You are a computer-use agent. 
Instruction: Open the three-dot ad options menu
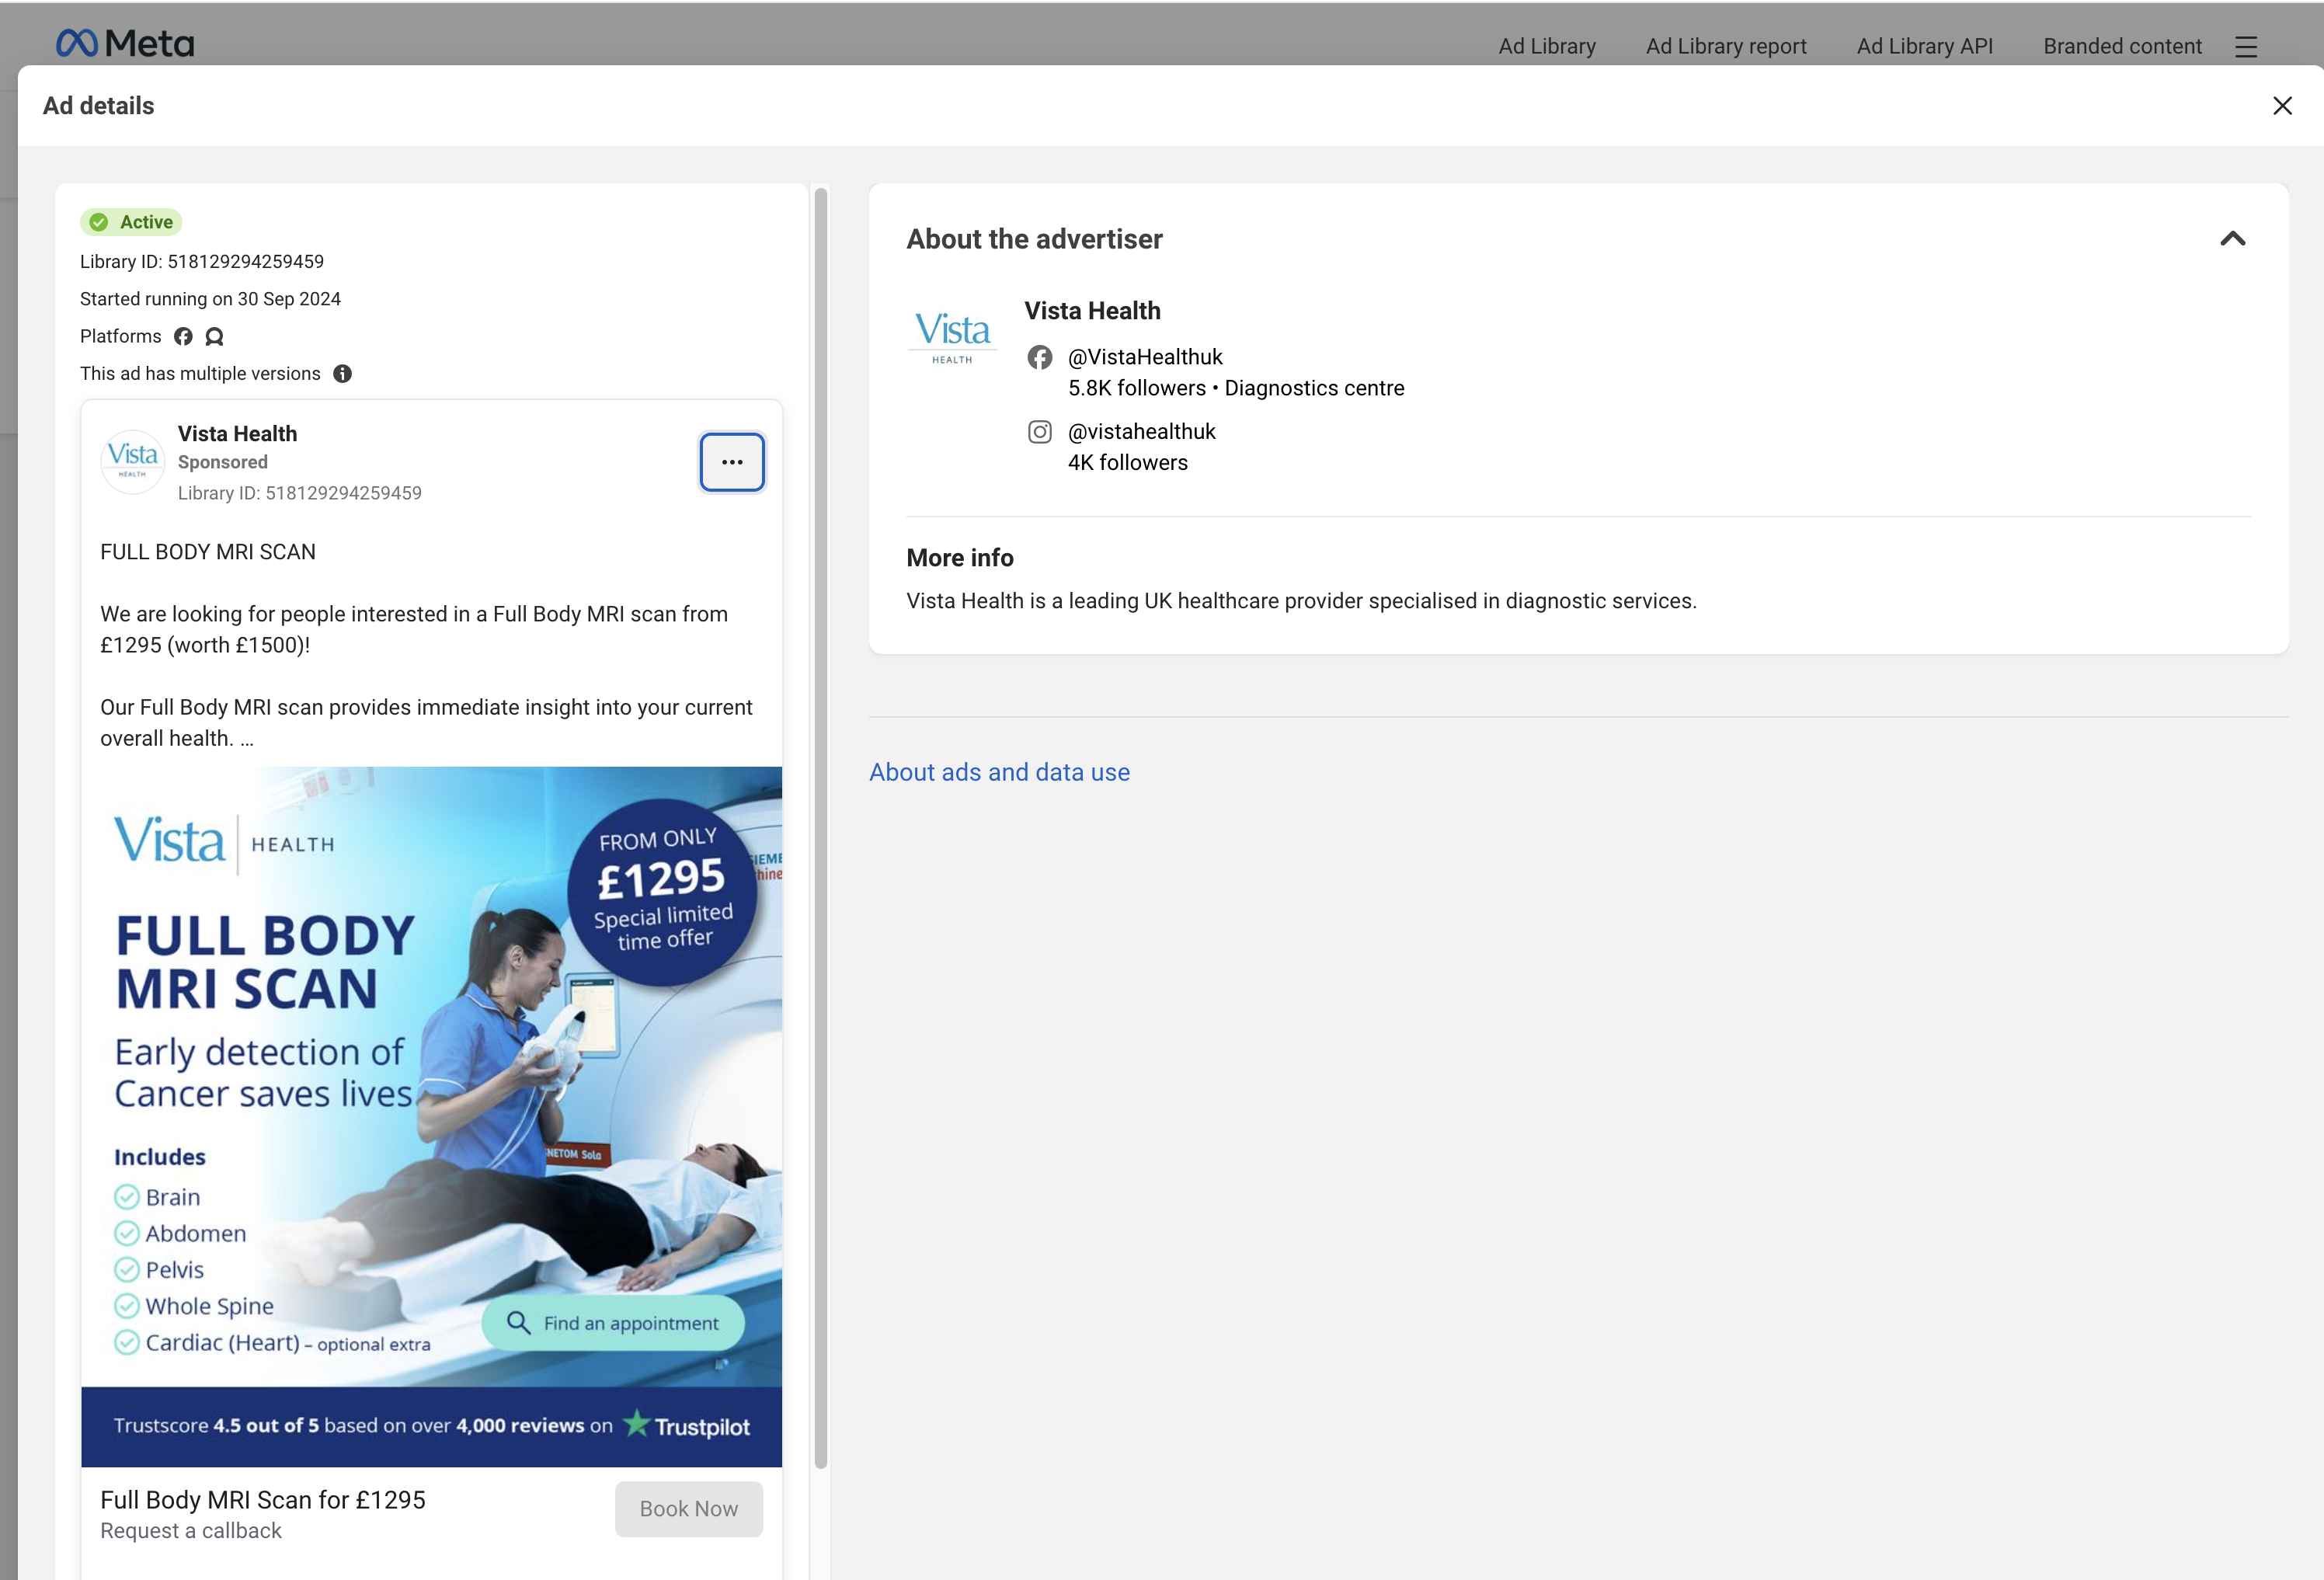(x=732, y=462)
